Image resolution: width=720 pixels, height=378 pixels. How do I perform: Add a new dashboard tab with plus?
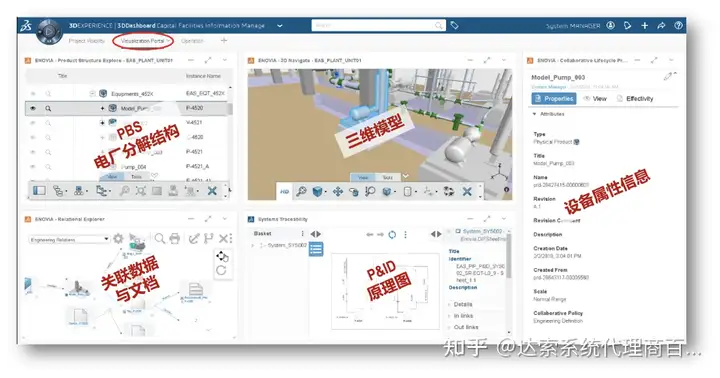point(224,40)
